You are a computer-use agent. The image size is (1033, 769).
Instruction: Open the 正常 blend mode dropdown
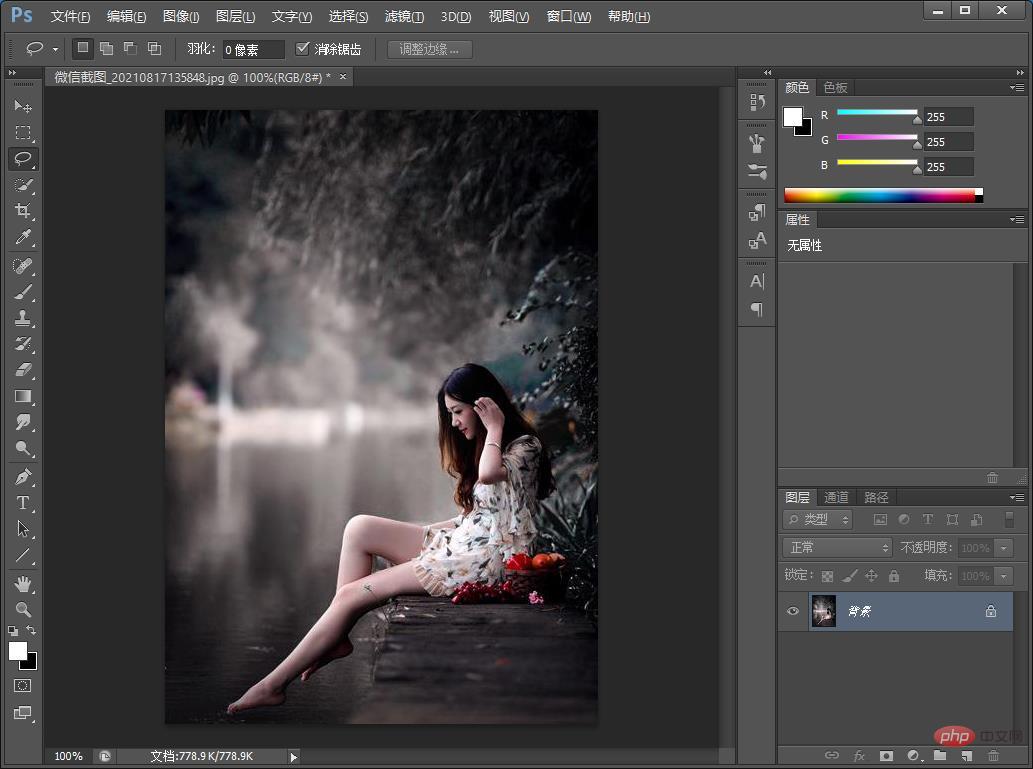click(837, 548)
